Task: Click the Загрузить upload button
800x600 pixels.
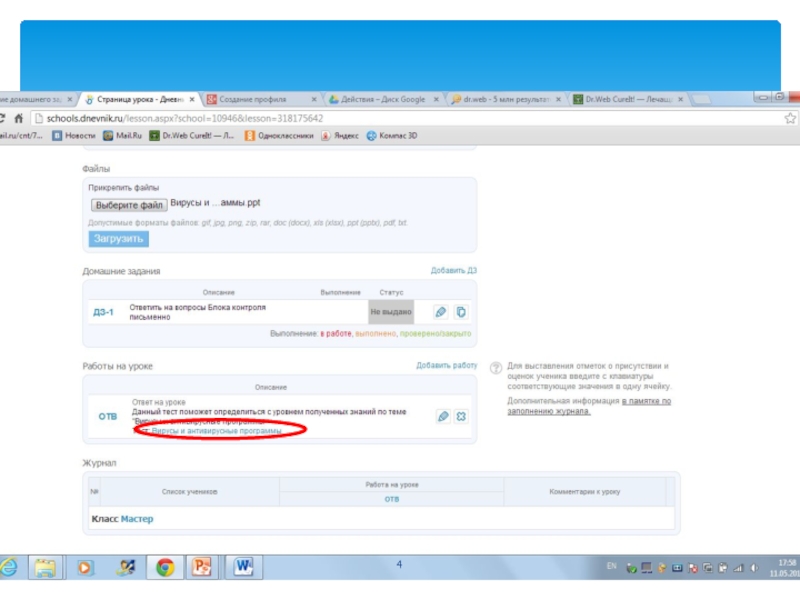Action: point(118,239)
